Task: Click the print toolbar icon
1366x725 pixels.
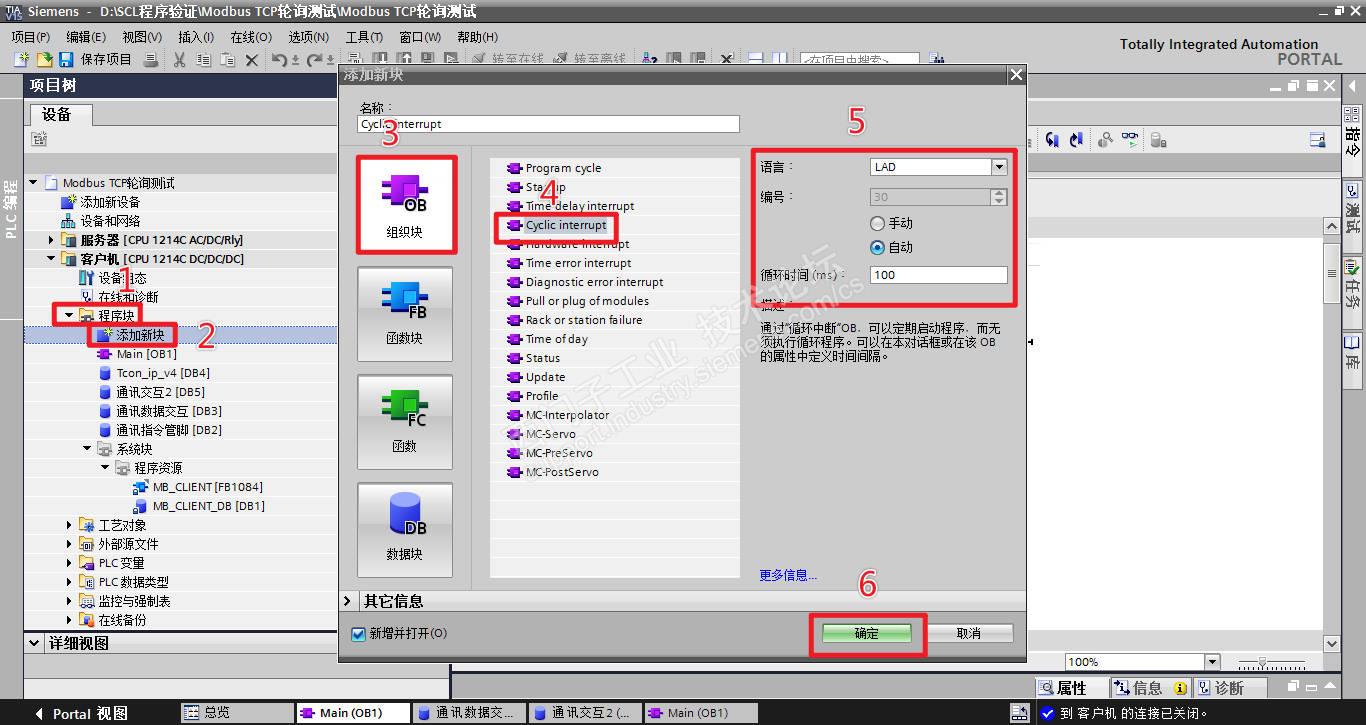Action: click(151, 60)
